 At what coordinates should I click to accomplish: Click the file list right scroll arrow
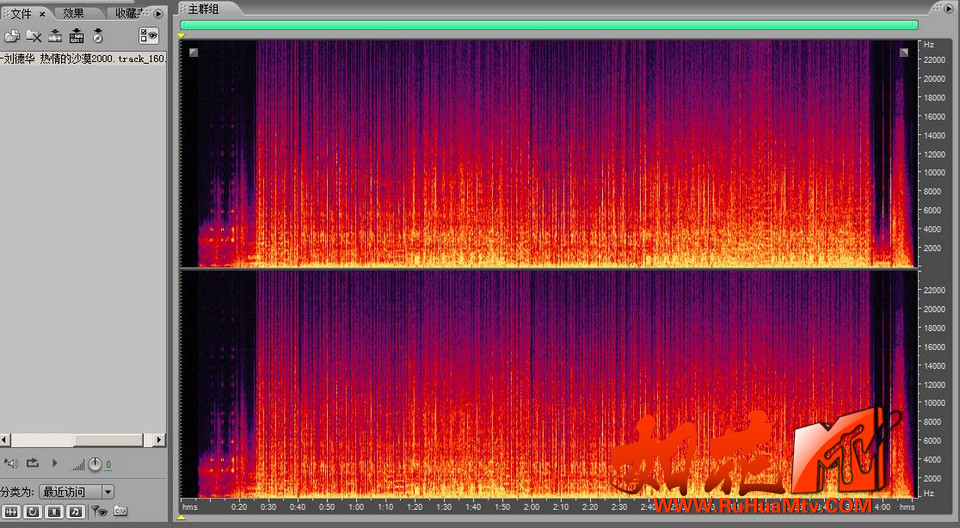point(159,439)
